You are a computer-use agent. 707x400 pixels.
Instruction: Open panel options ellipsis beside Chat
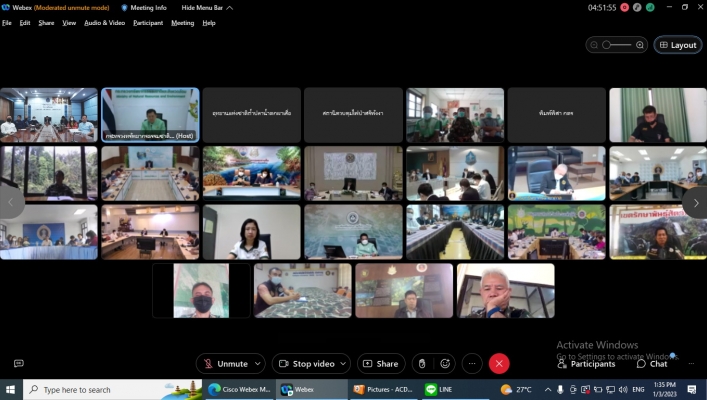691,363
